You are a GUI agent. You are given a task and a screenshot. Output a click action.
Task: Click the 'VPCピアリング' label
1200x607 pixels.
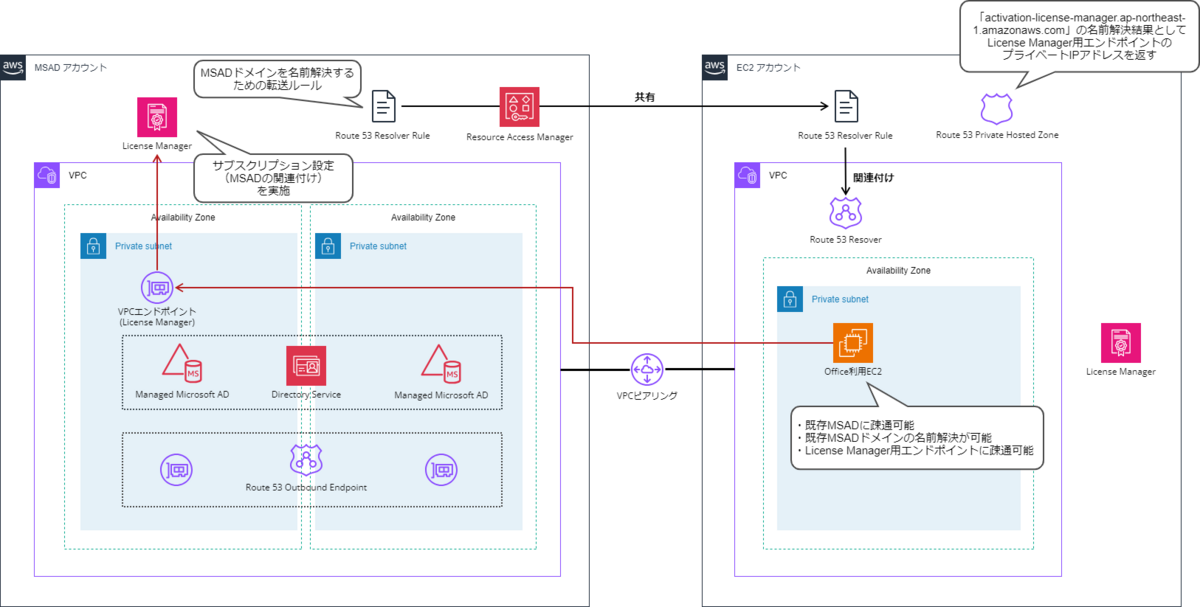pos(647,395)
